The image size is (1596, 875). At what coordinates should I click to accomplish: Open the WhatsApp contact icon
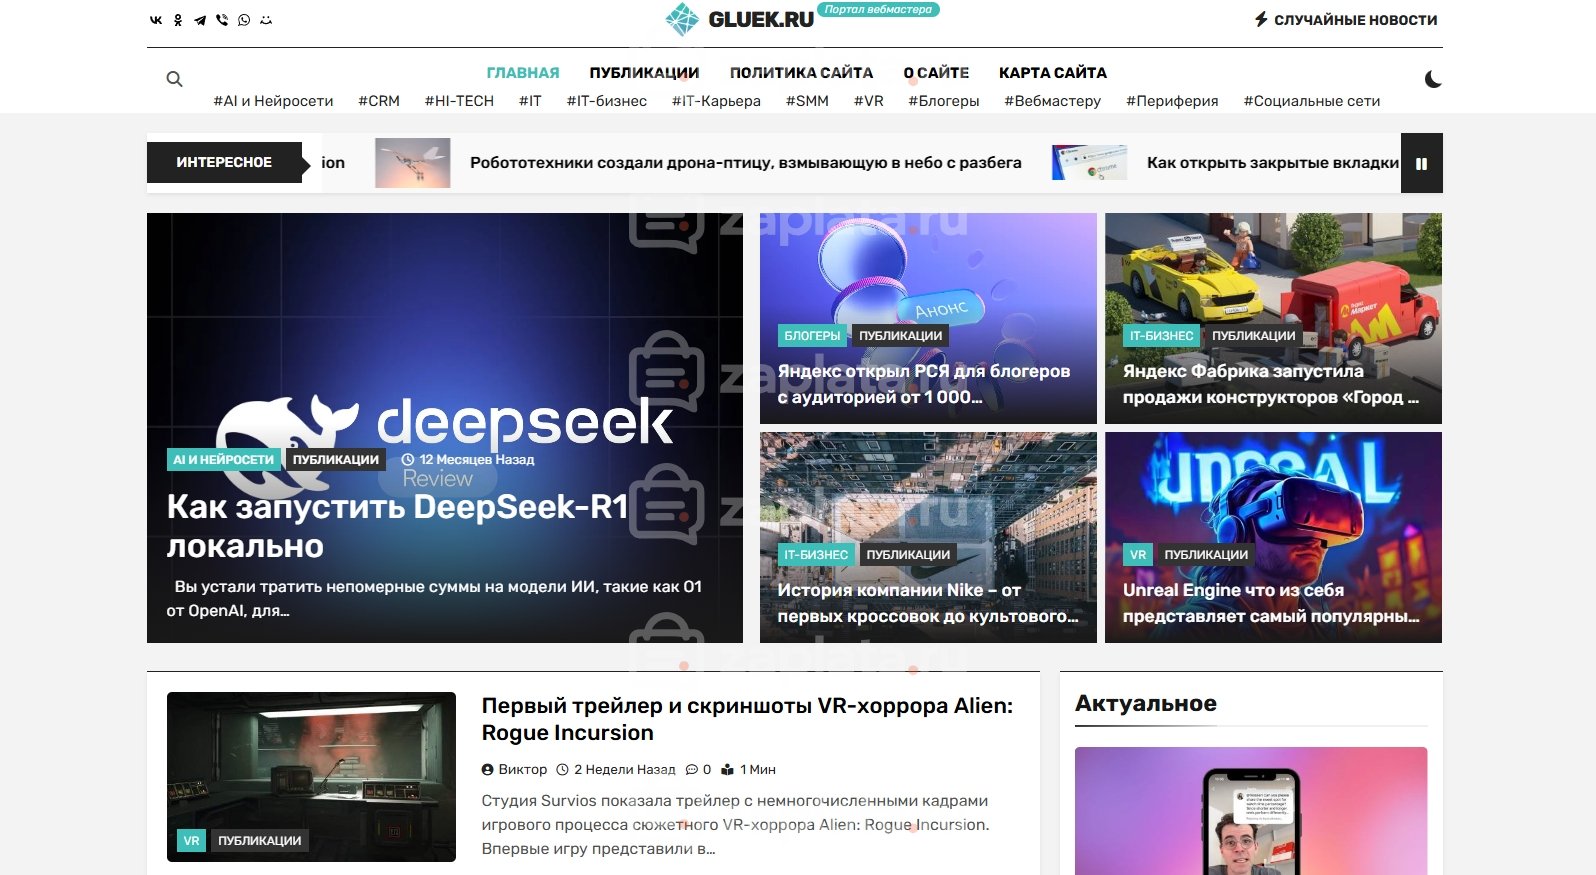click(x=244, y=20)
